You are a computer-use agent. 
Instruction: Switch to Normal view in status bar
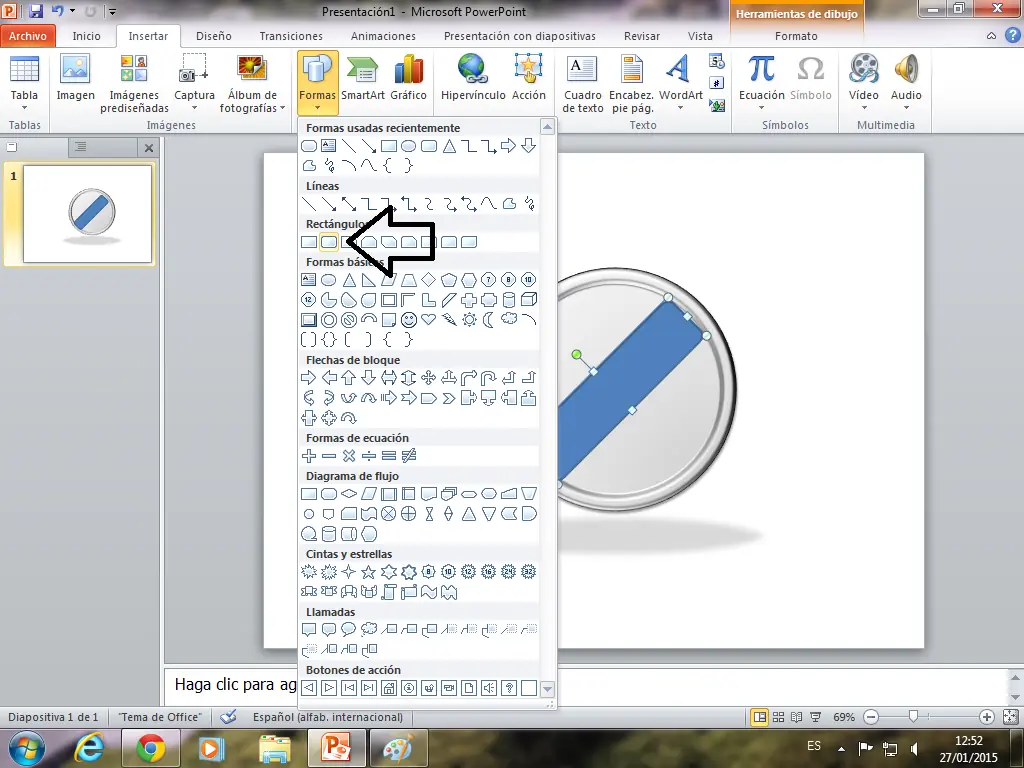click(760, 717)
